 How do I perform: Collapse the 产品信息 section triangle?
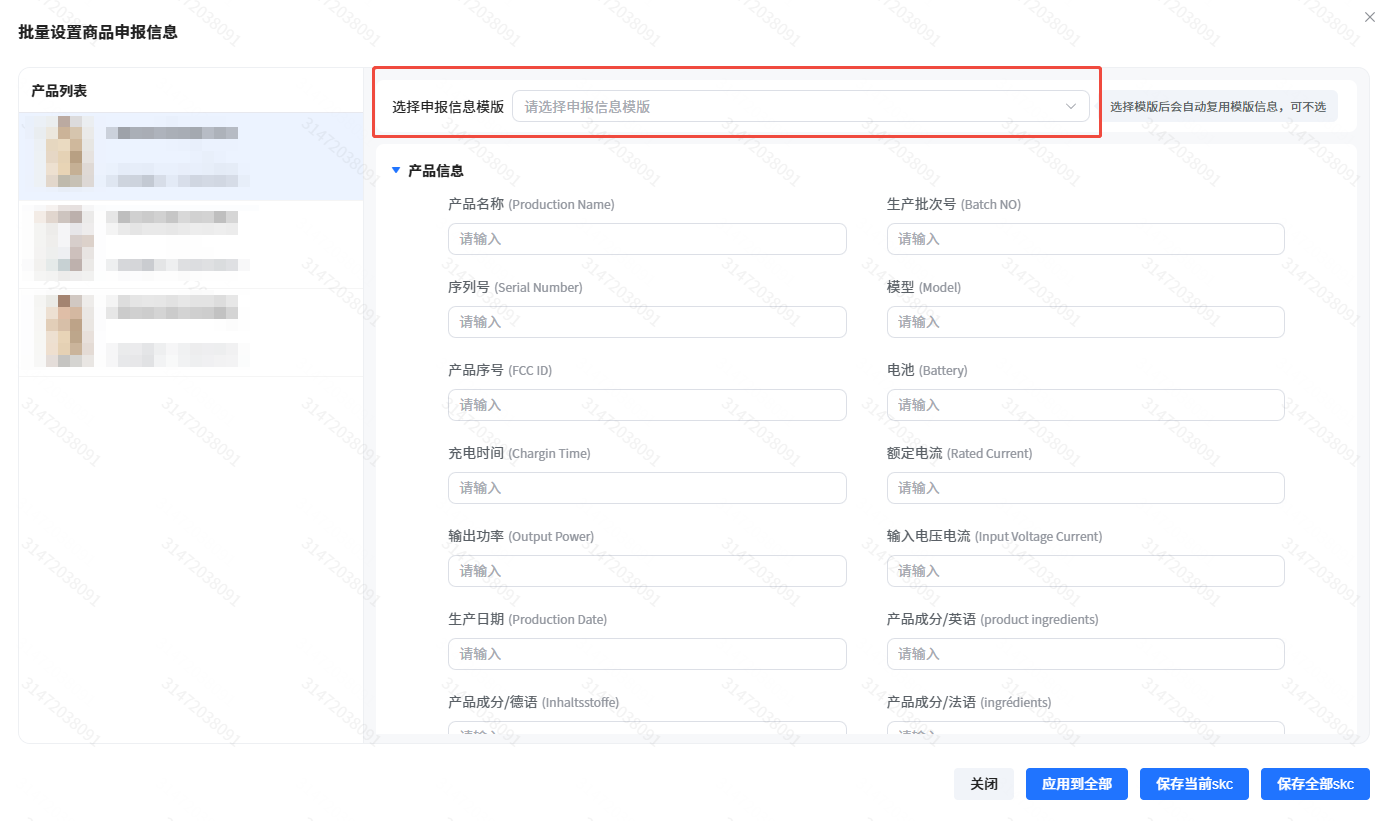(396, 171)
